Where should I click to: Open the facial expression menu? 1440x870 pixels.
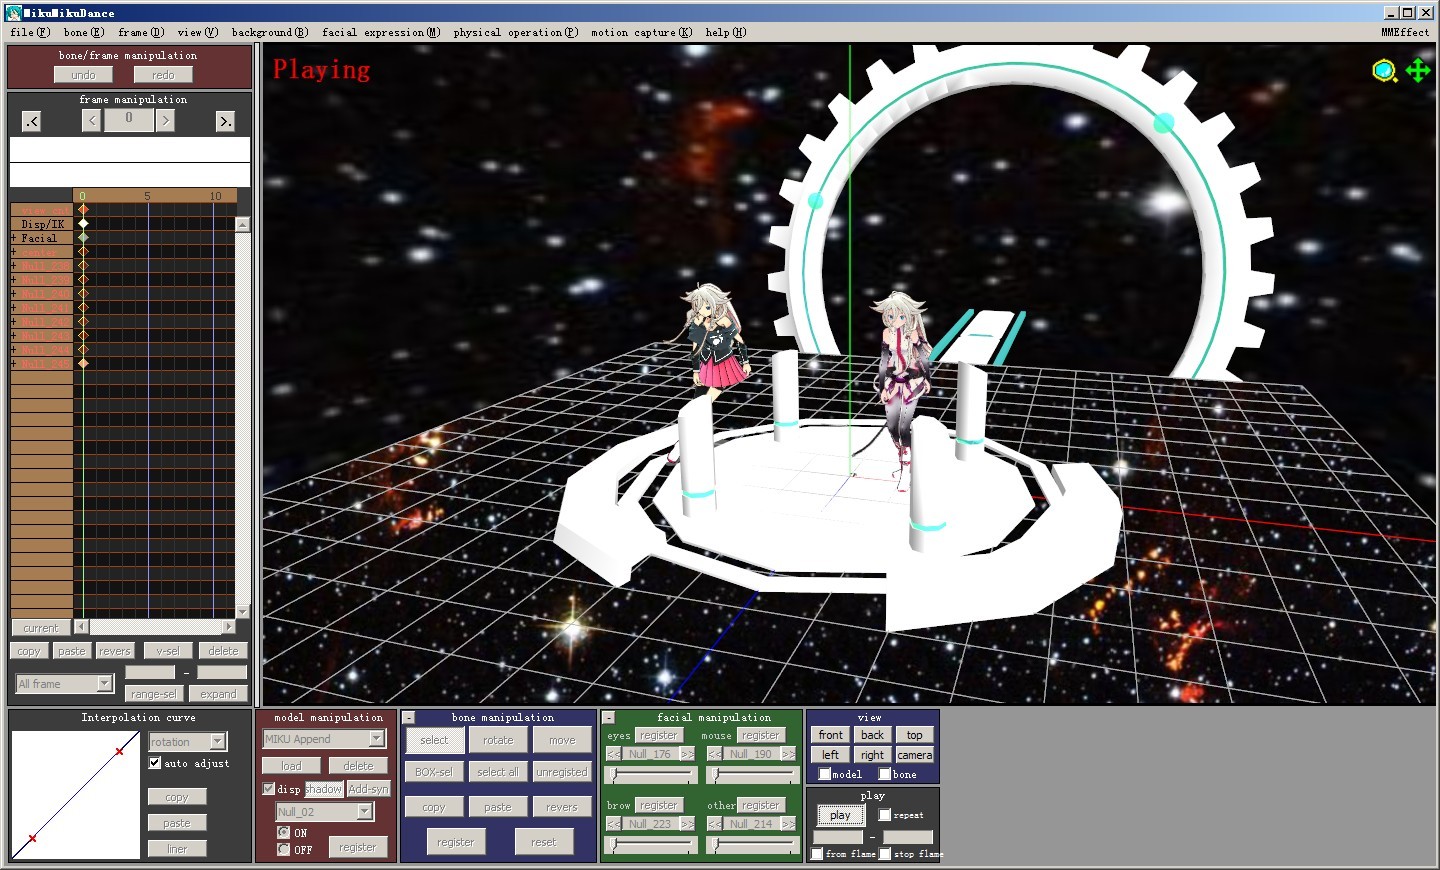click(381, 32)
